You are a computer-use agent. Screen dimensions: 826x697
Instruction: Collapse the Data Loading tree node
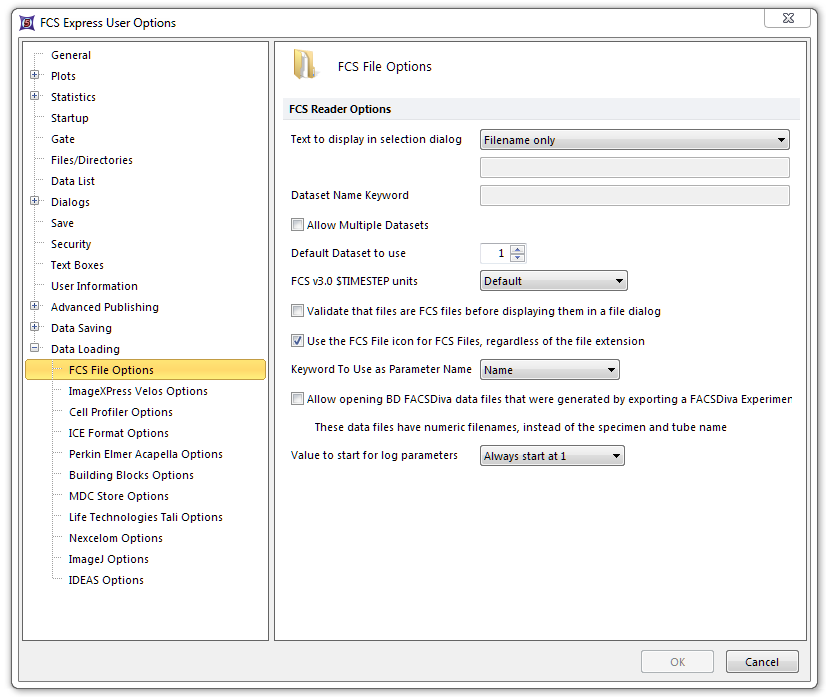(35, 349)
